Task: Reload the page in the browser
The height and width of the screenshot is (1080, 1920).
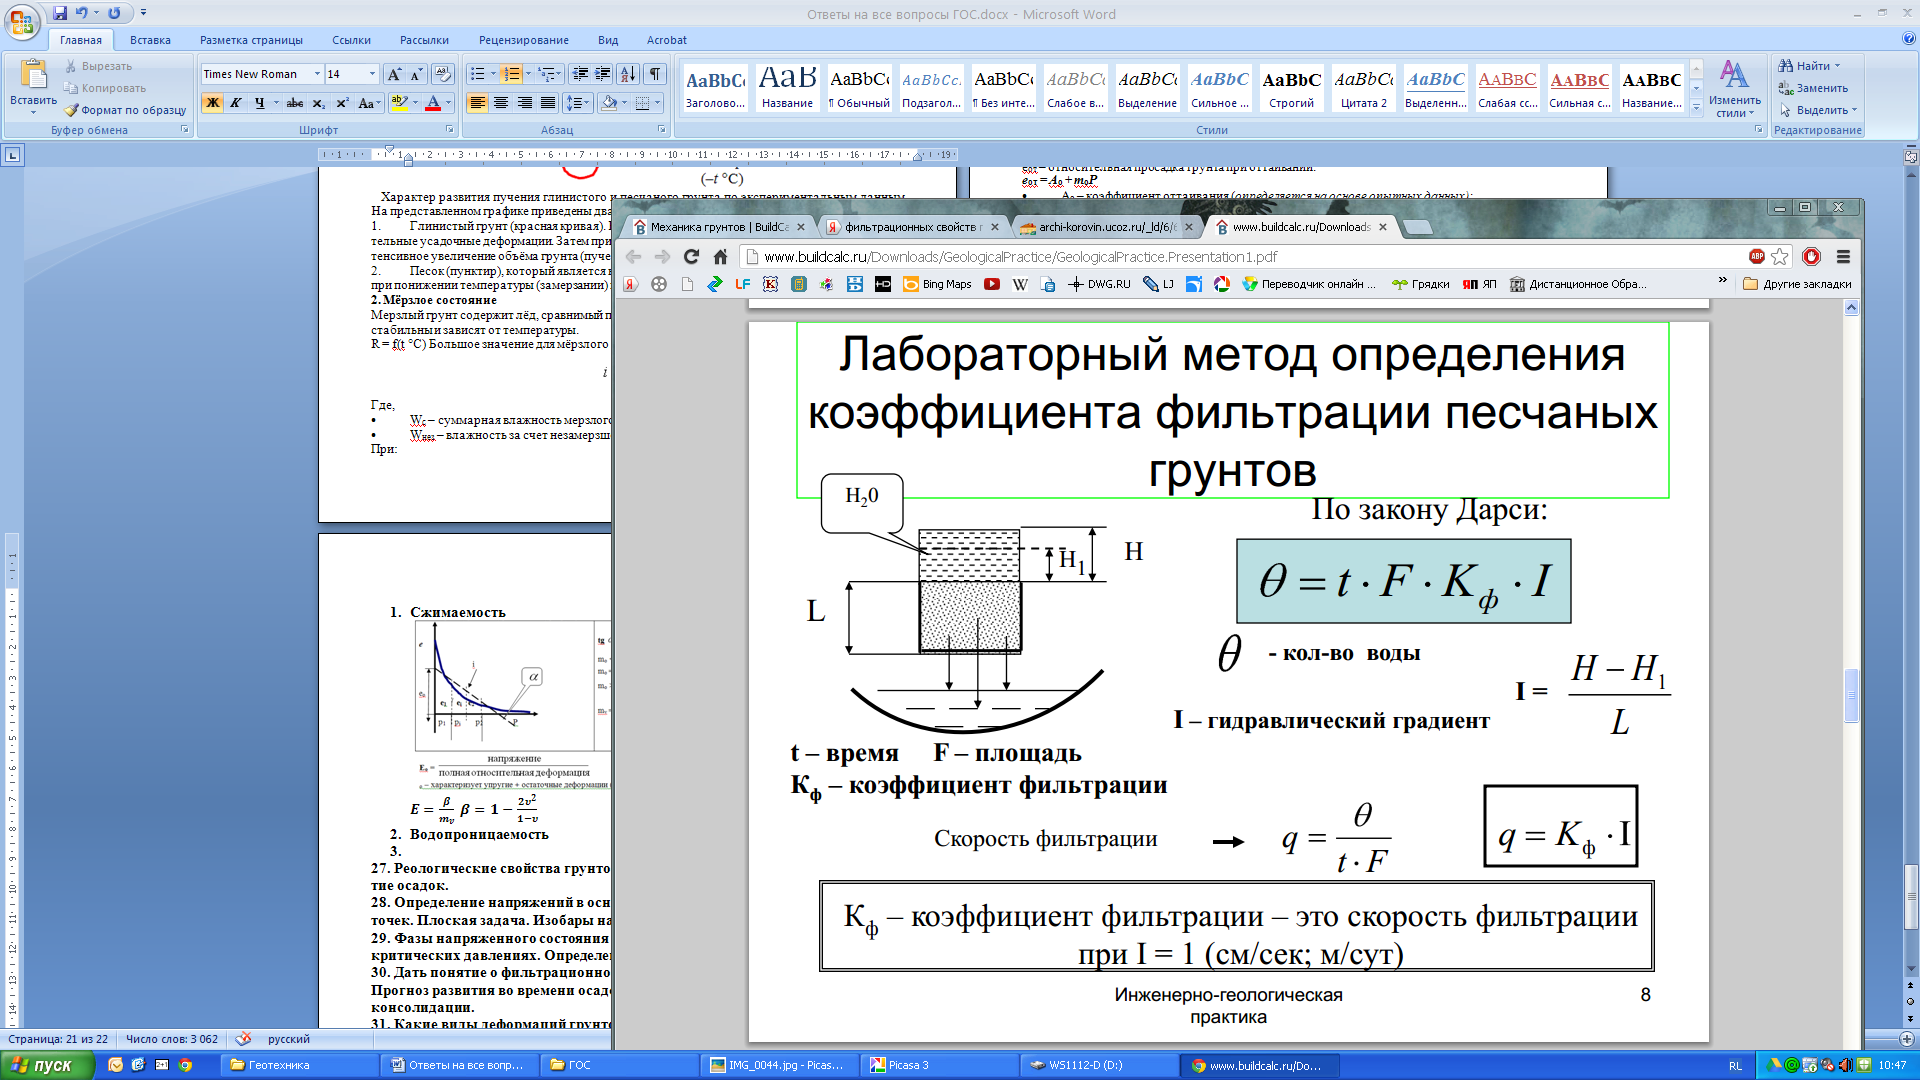Action: pyautogui.click(x=691, y=257)
